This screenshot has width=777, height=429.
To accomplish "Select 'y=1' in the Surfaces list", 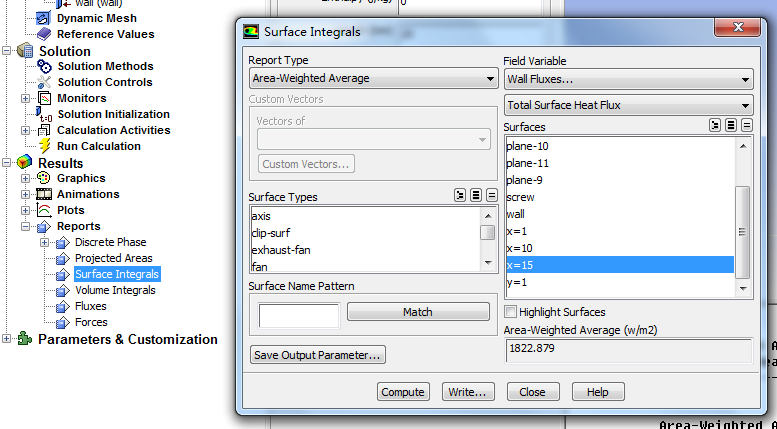I will 620,282.
